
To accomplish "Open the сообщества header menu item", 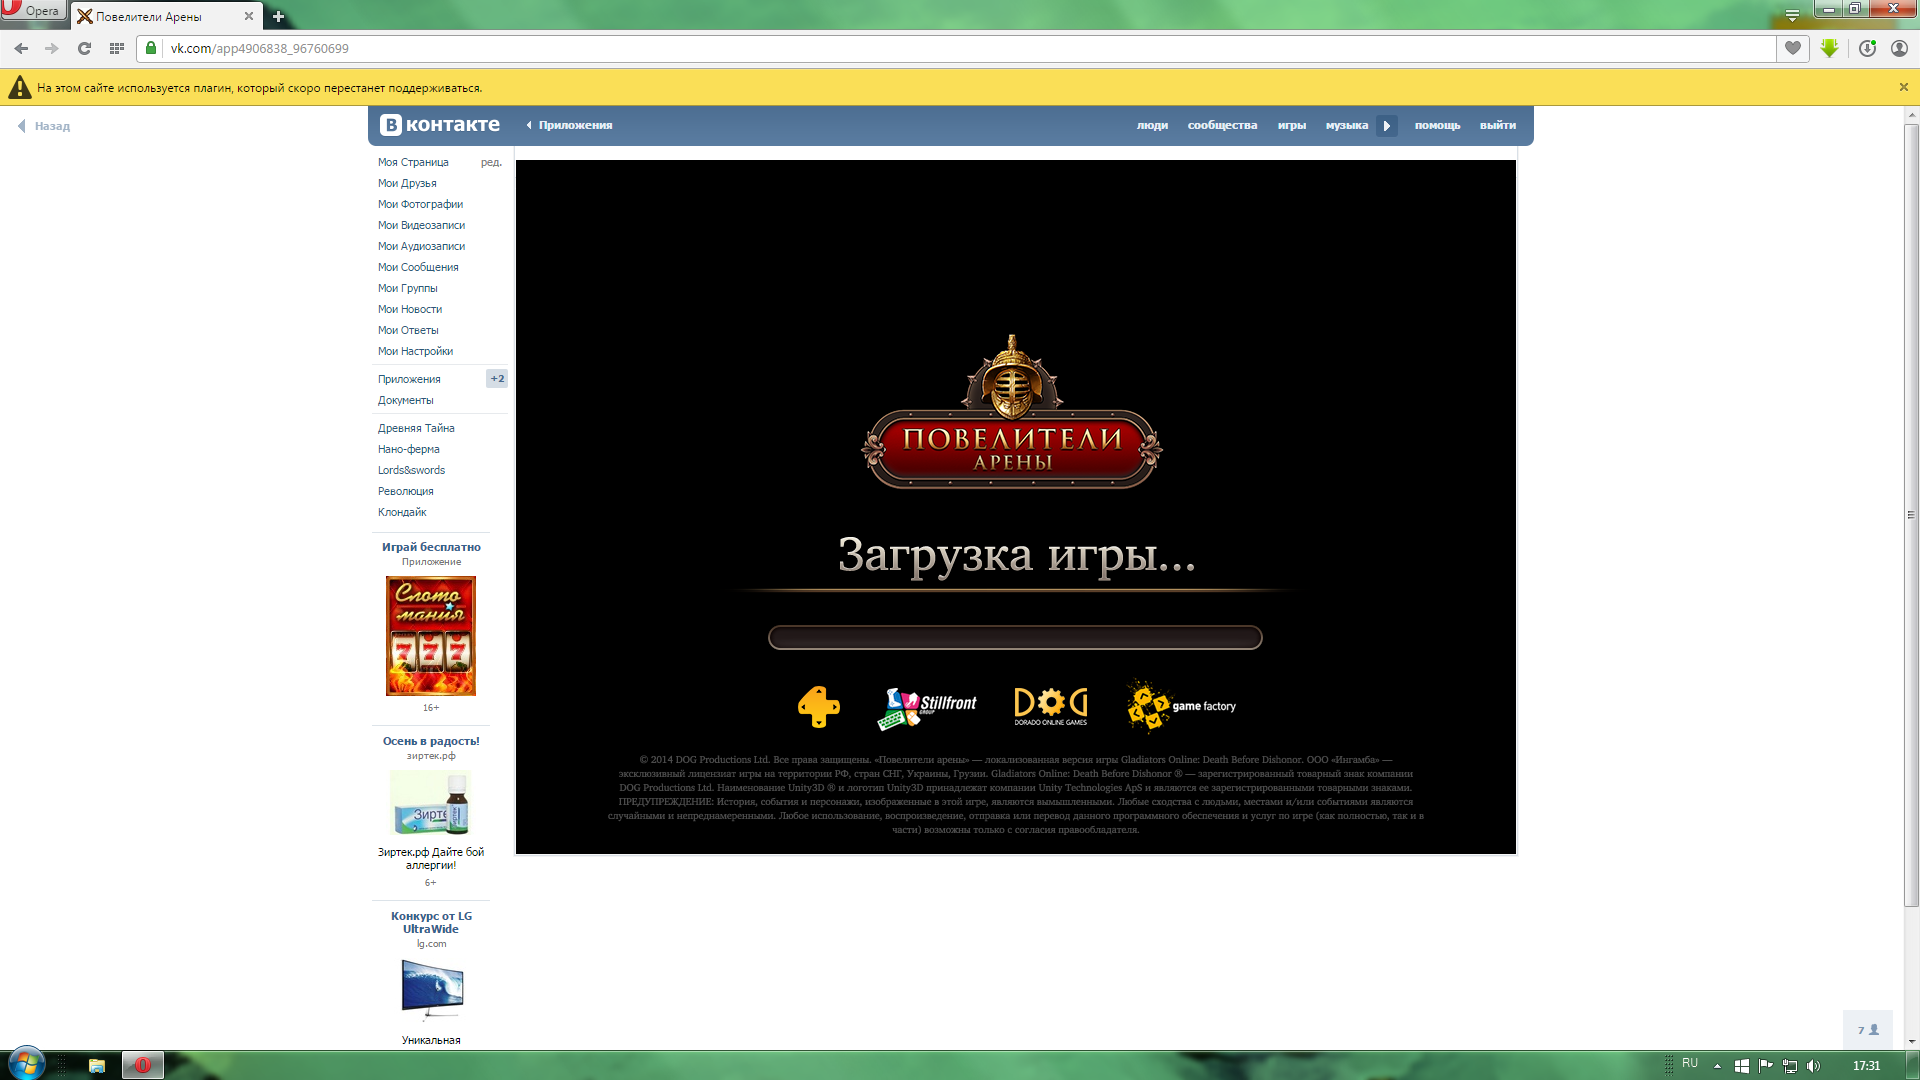I will (x=1222, y=125).
